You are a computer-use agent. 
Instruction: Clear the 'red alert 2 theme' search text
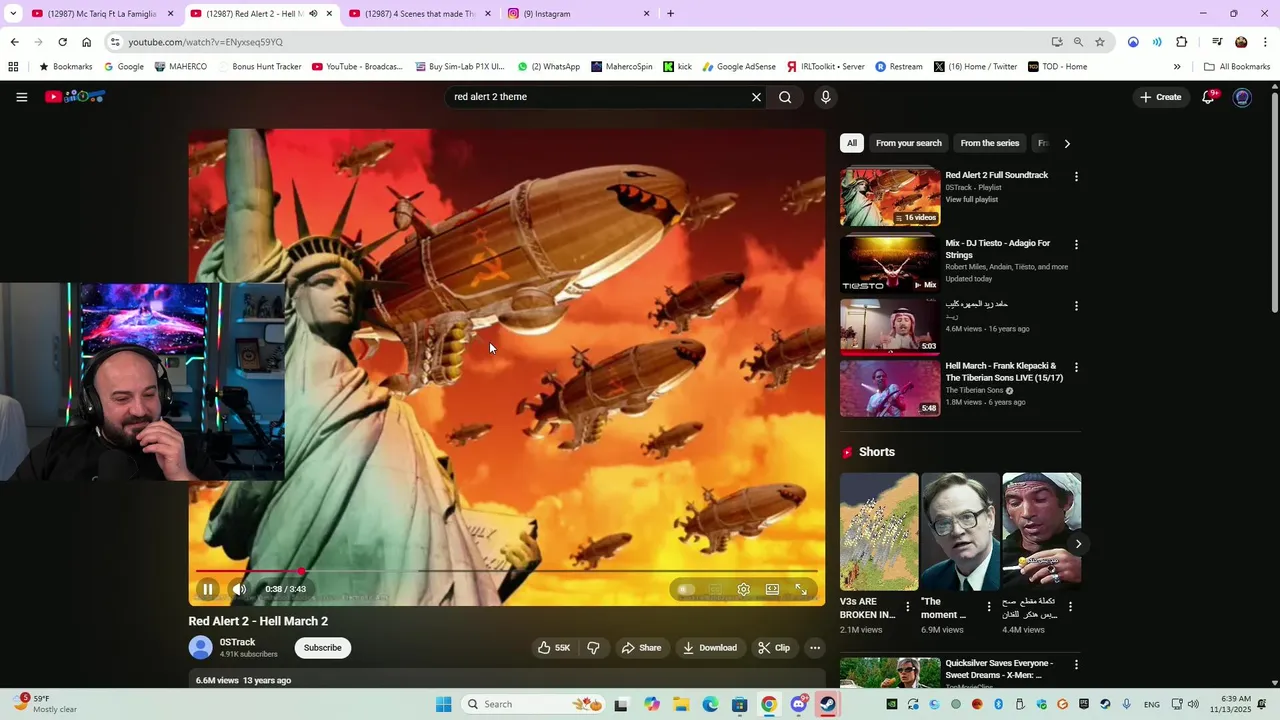(756, 97)
